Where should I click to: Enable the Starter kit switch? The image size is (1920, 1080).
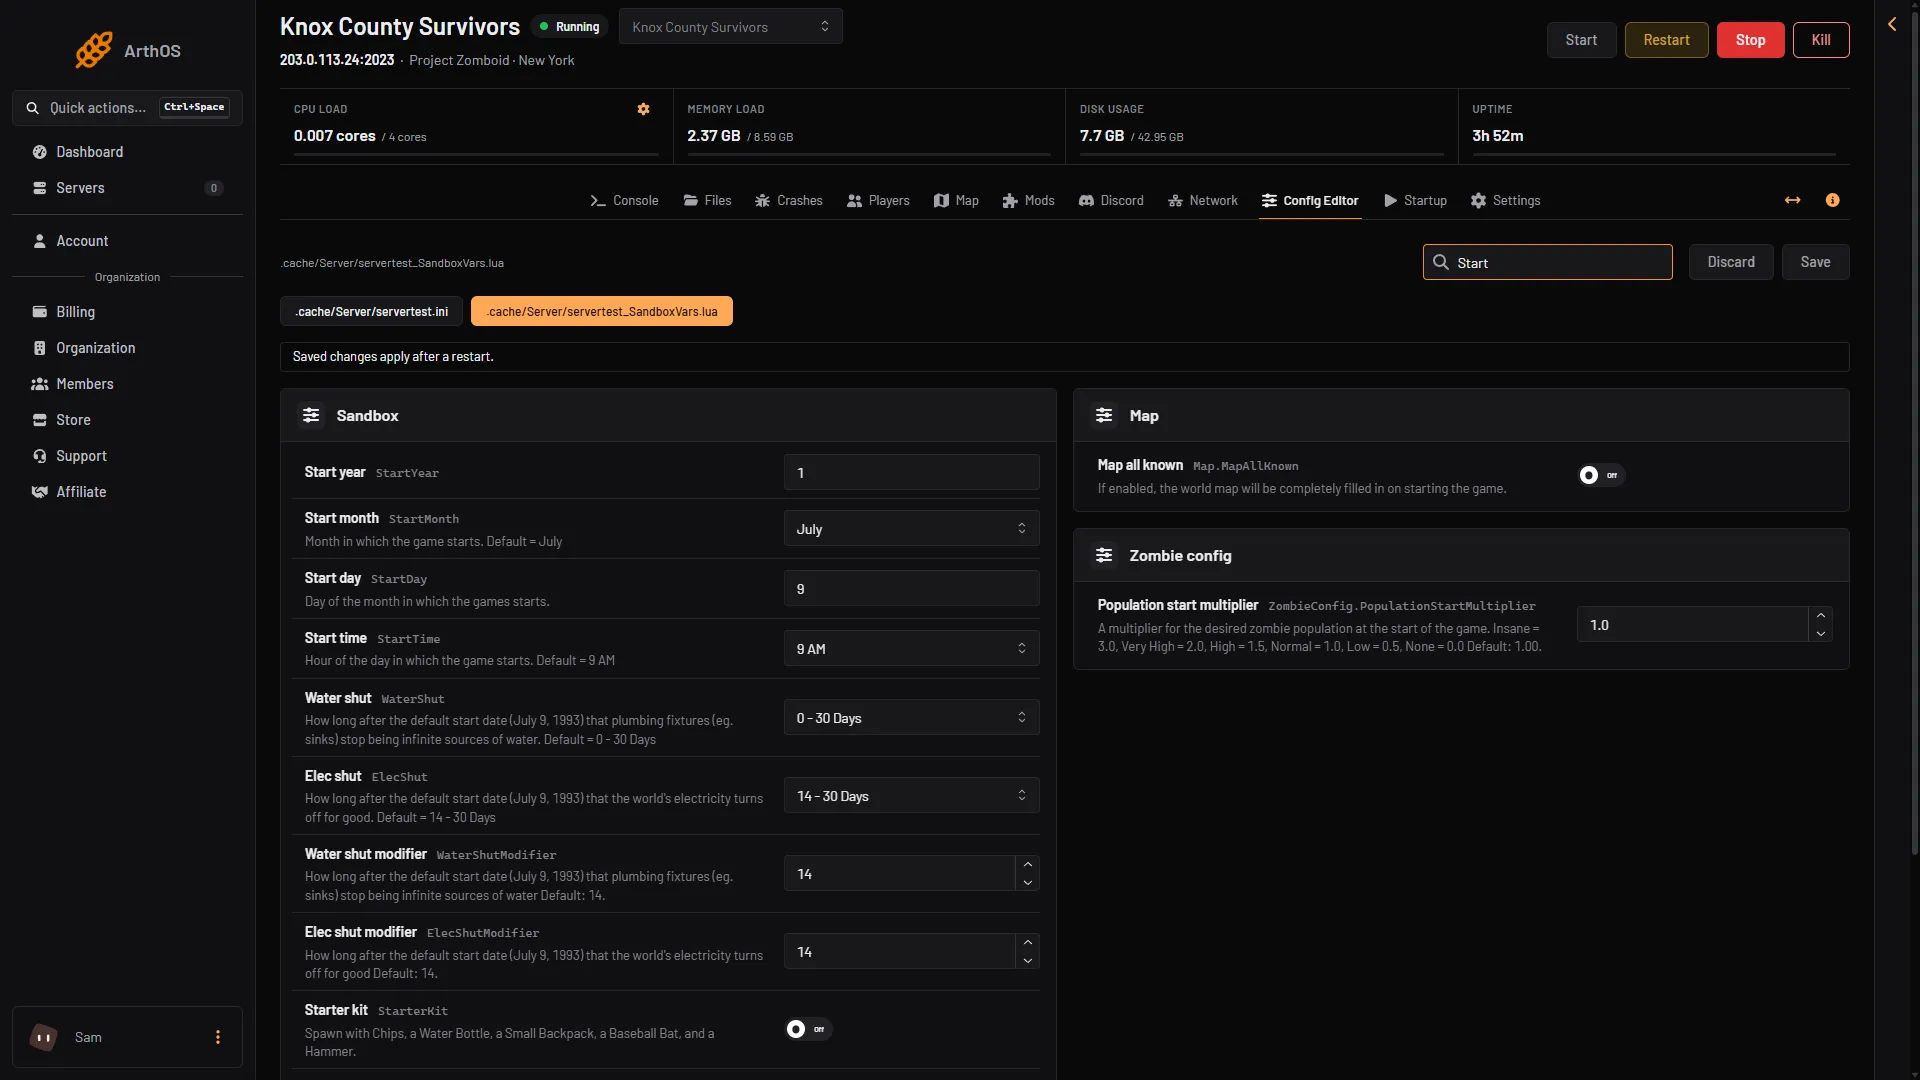click(x=808, y=1029)
